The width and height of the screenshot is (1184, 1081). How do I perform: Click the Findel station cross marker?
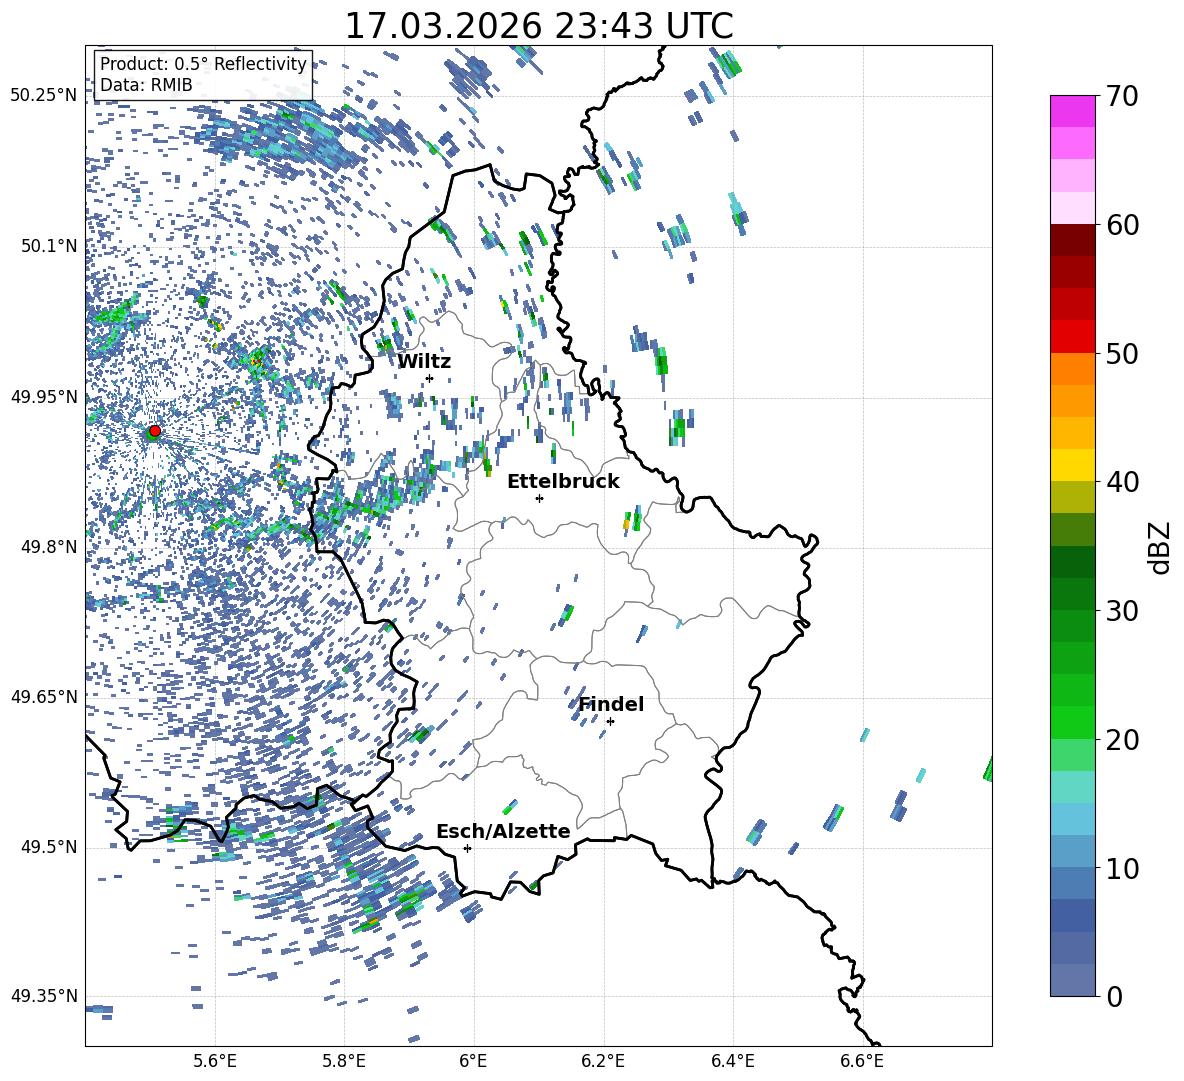610,721
